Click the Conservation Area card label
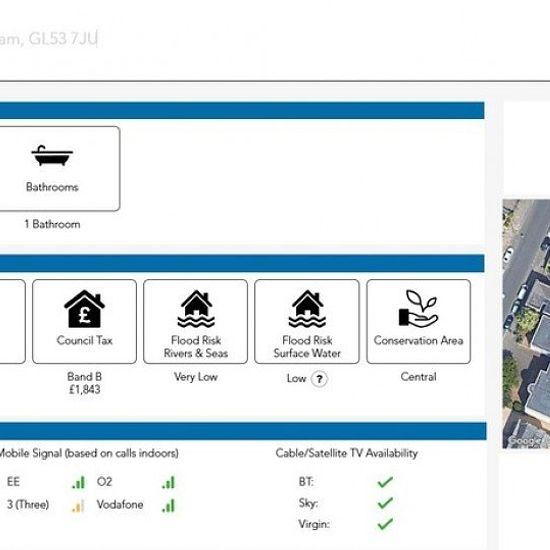550x550 pixels. tap(418, 341)
